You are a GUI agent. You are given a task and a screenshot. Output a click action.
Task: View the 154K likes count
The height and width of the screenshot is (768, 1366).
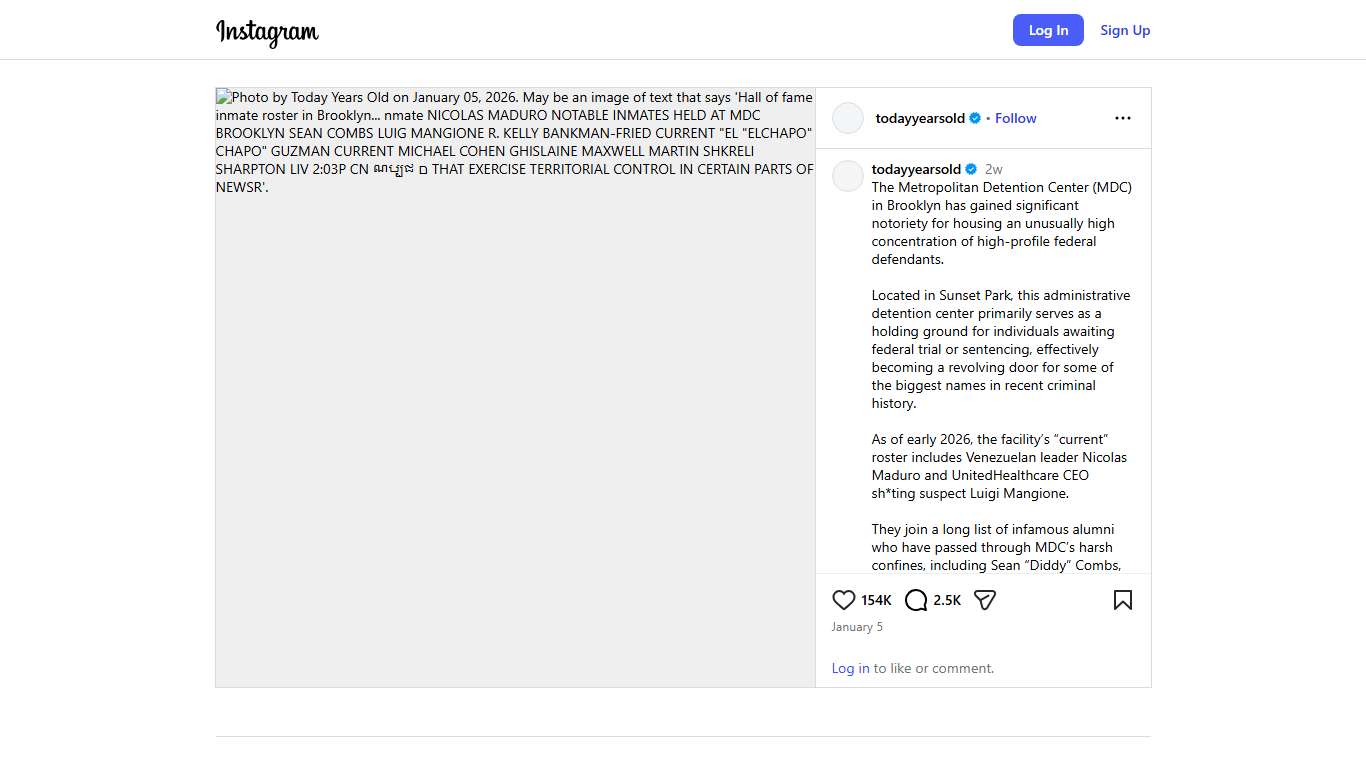coord(876,600)
